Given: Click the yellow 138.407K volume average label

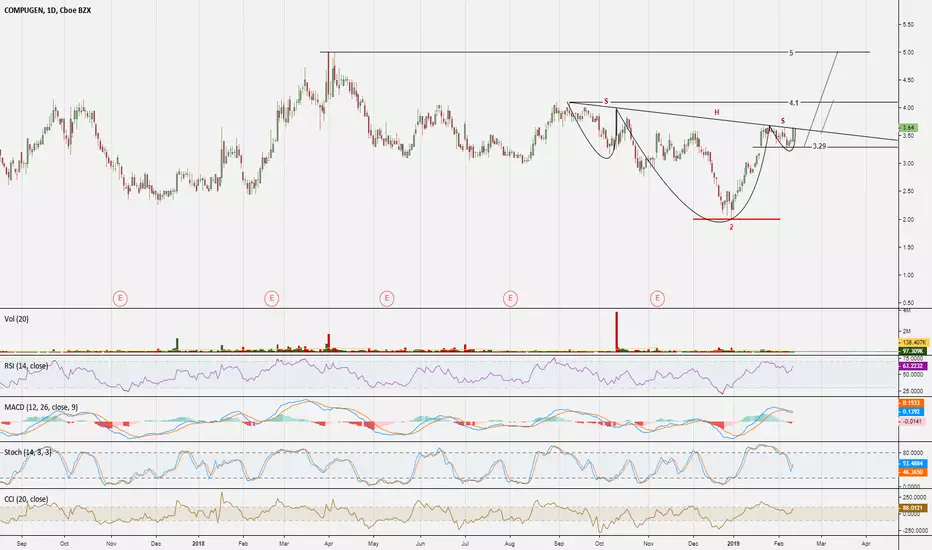Looking at the screenshot, I should [x=913, y=343].
